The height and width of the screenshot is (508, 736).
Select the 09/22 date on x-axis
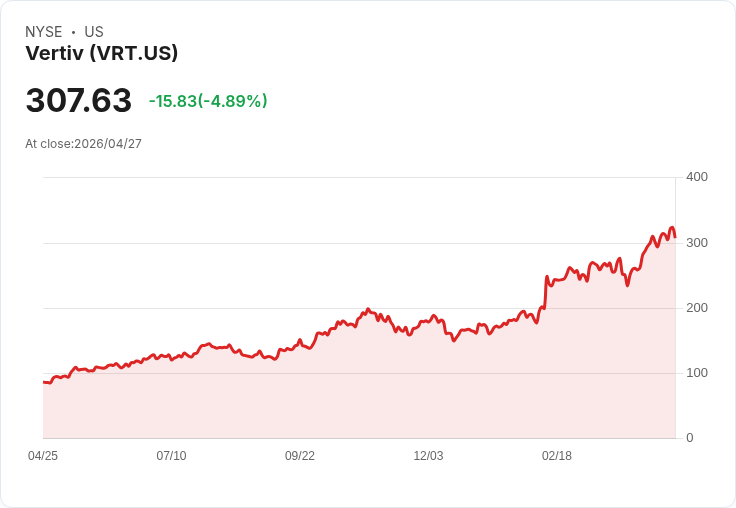click(x=300, y=456)
